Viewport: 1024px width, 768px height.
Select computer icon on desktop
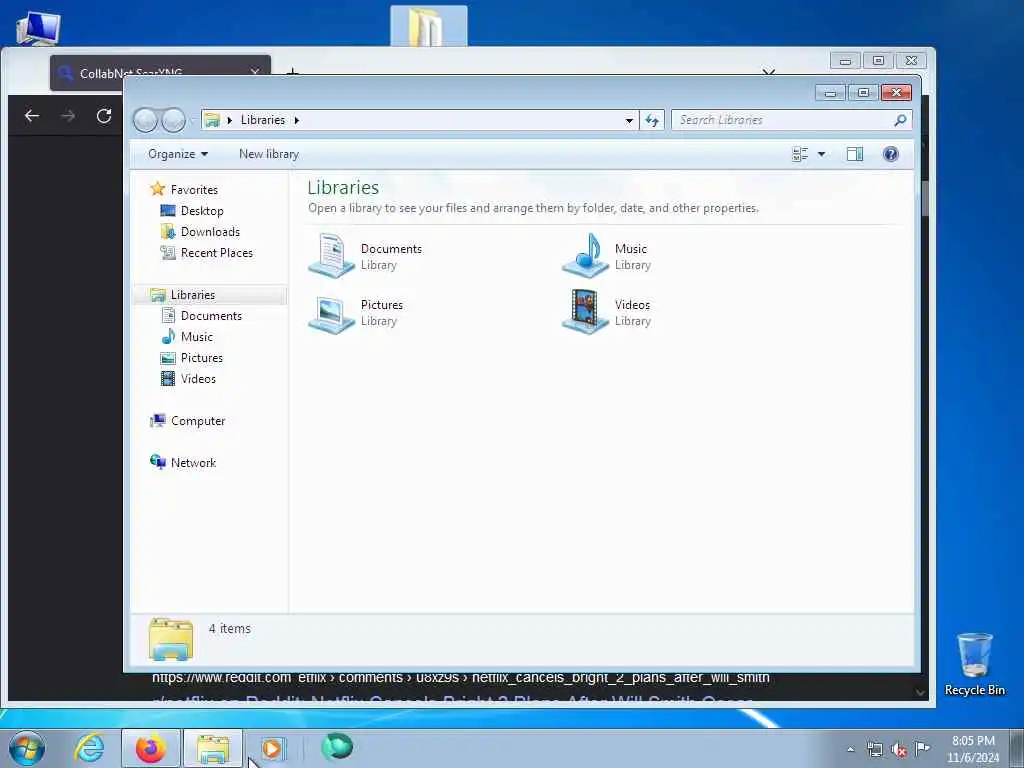click(x=38, y=27)
